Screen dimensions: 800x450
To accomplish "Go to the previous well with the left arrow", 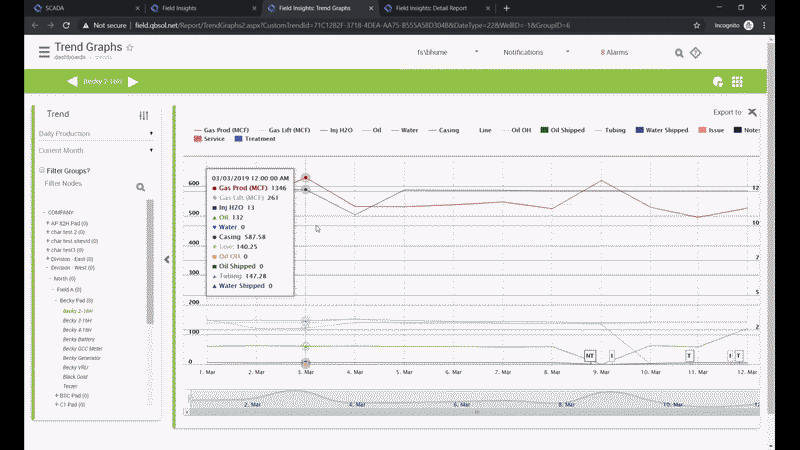I will [72, 82].
